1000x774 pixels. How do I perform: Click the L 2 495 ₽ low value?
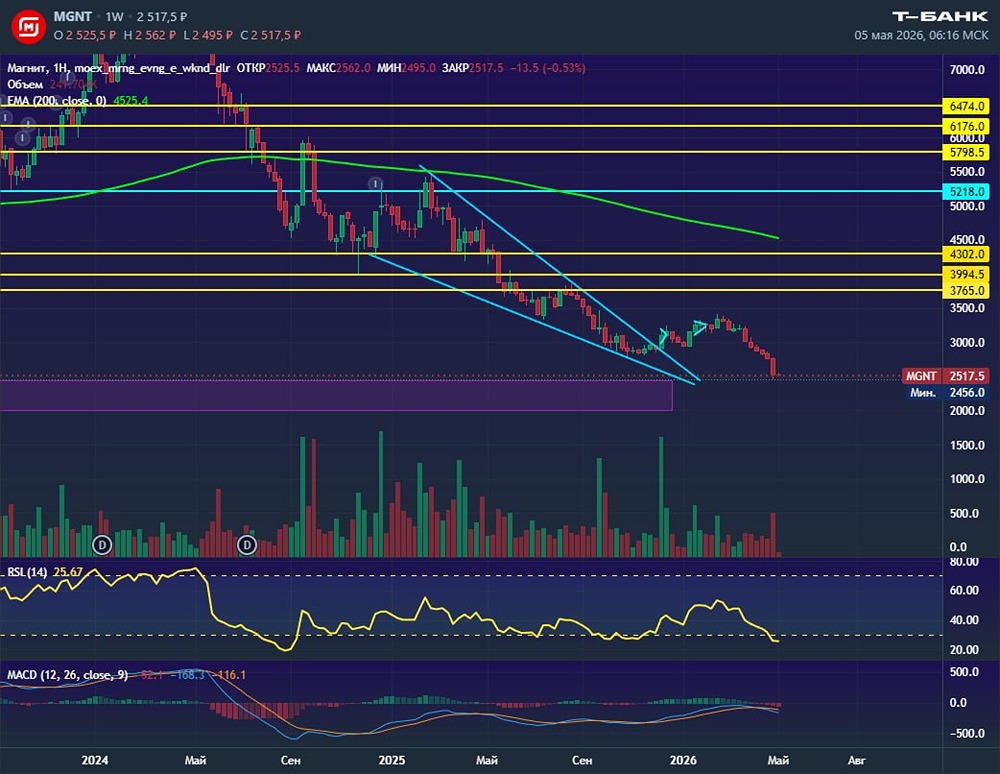coord(208,36)
